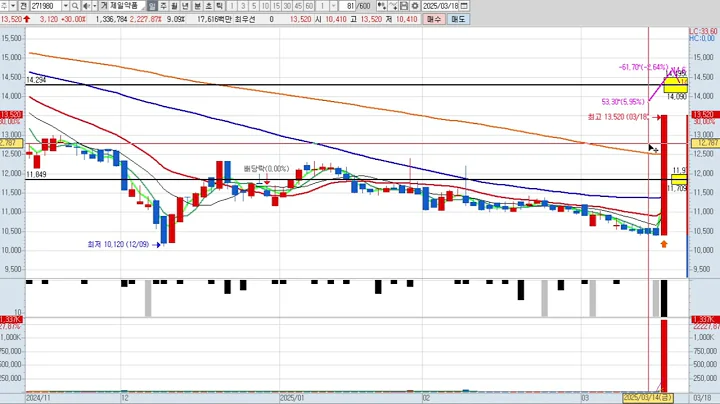
Task: Click the custom interval combo box
Action: pyautogui.click(x=327, y=6)
